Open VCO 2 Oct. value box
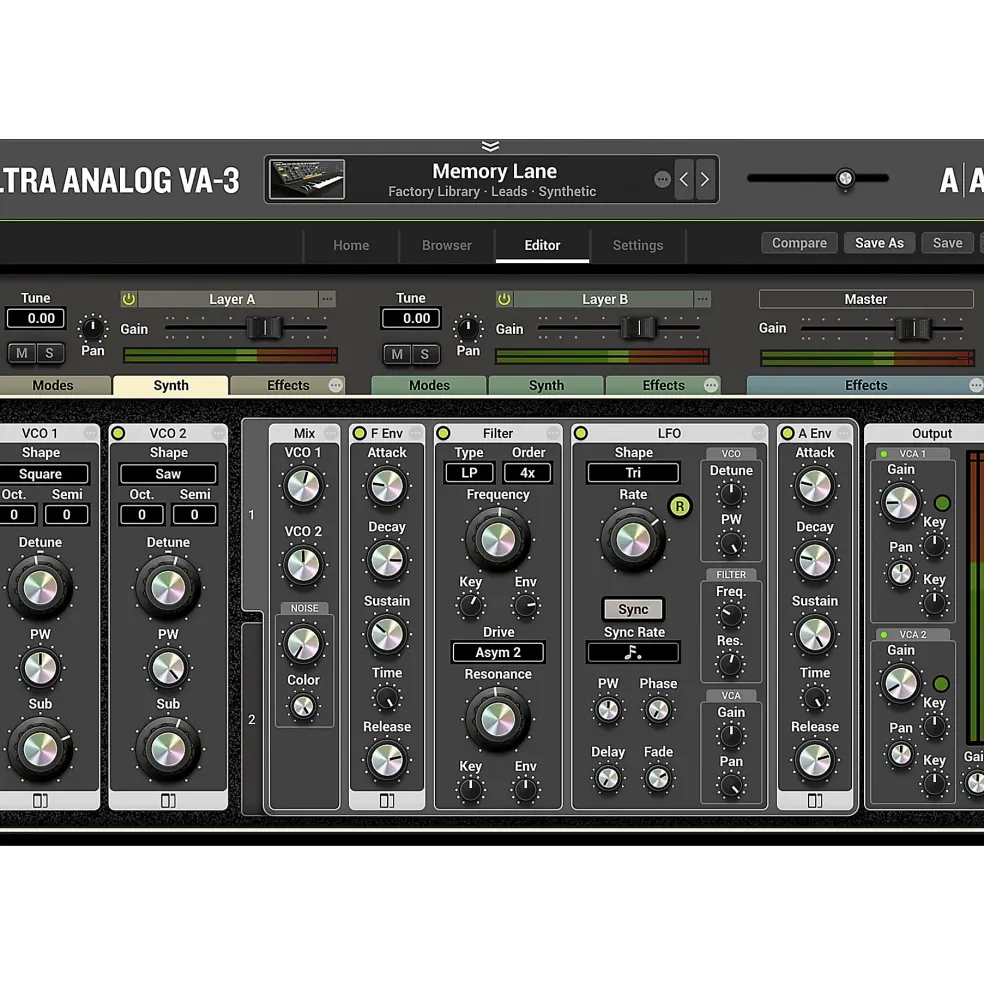This screenshot has width=984, height=985. (x=141, y=514)
